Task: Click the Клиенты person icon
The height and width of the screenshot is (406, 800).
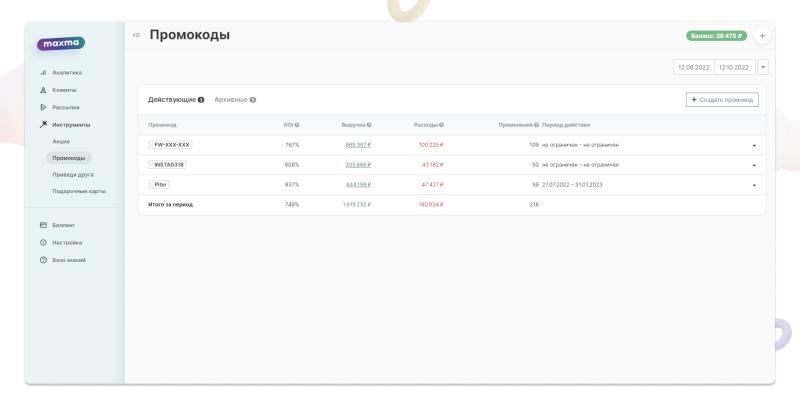Action: pos(42,90)
